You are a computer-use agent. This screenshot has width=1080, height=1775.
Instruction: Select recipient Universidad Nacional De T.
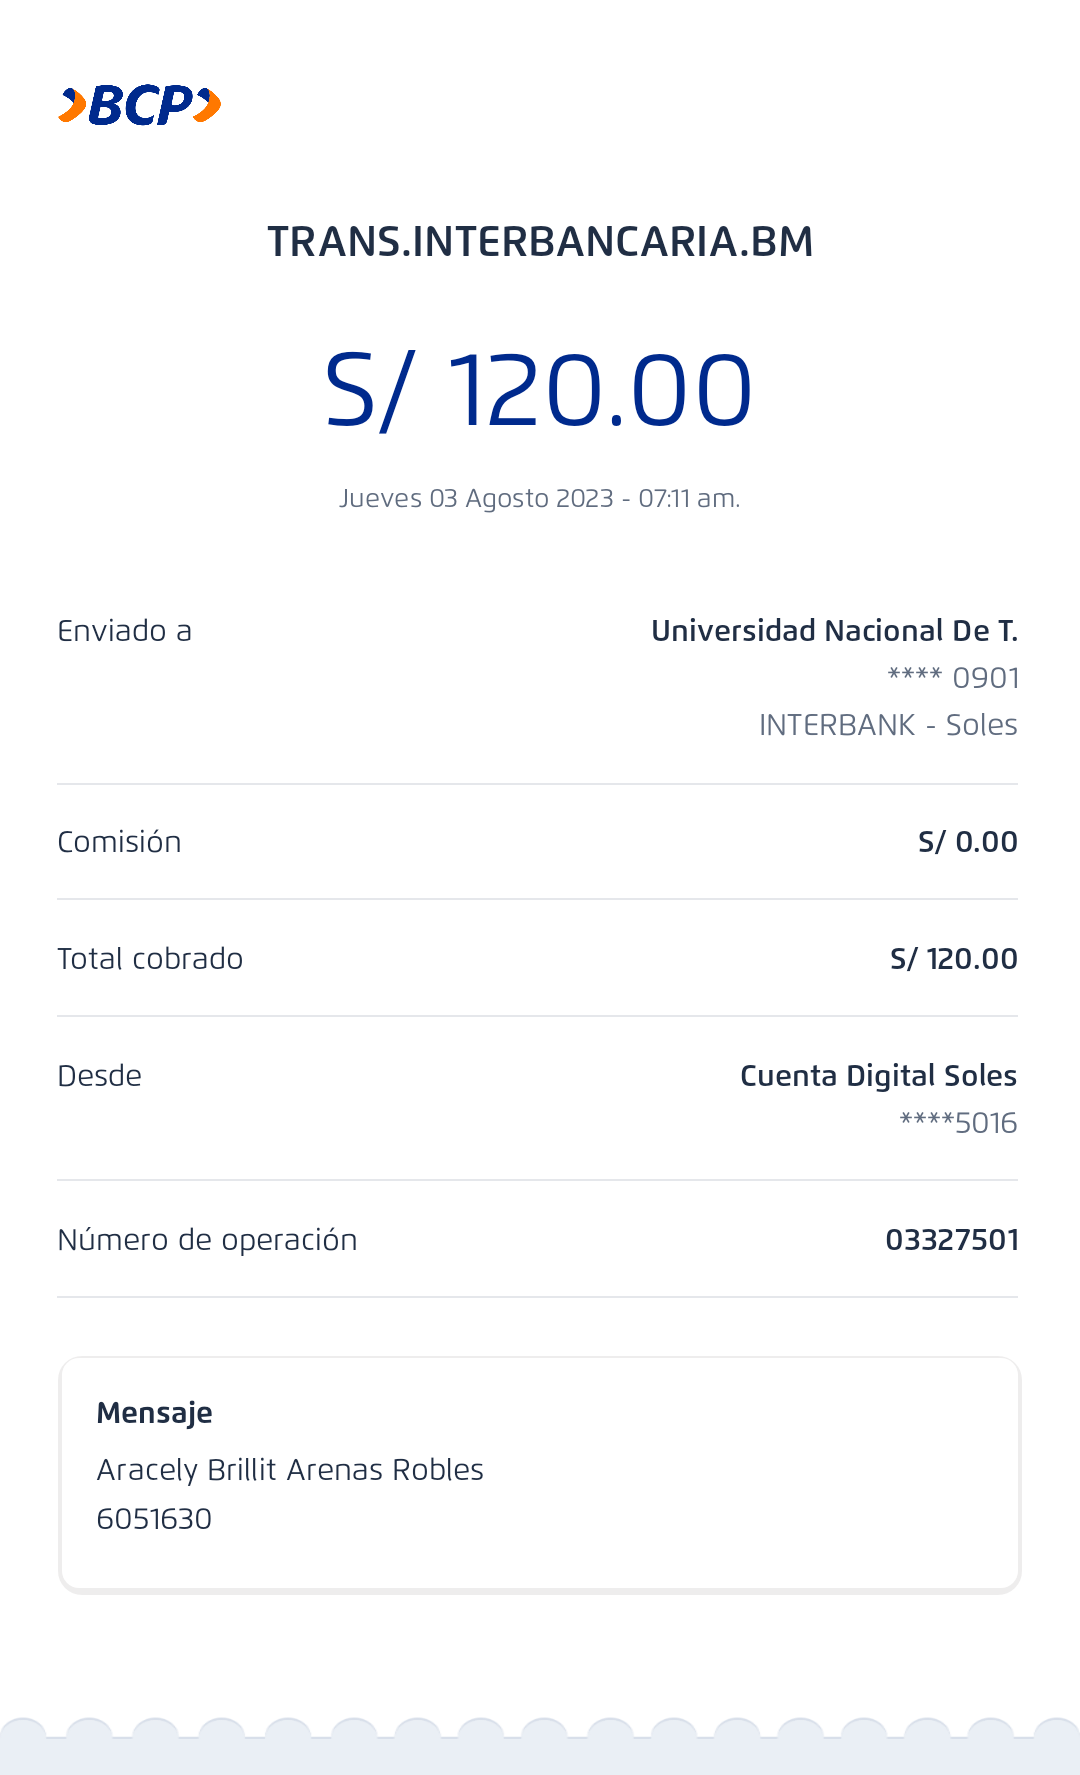click(x=834, y=631)
